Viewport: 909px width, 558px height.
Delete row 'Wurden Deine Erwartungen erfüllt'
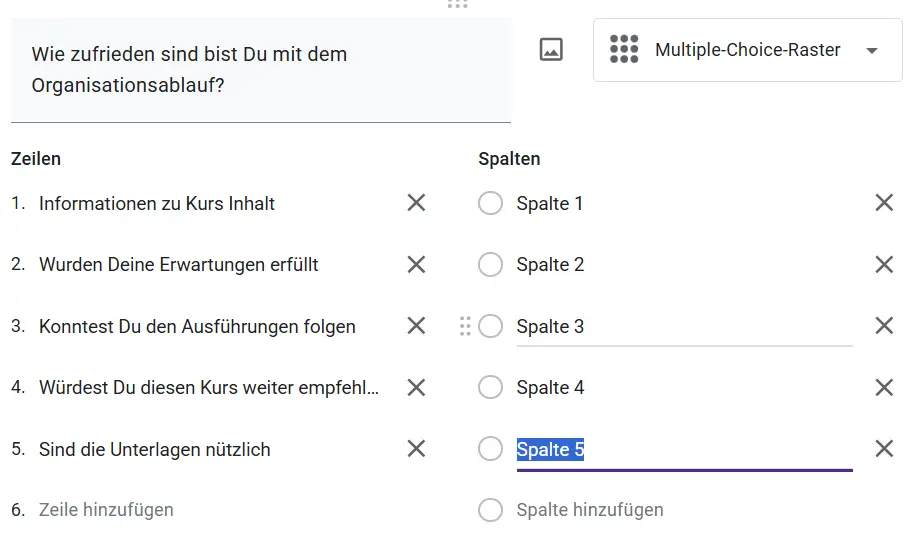coord(416,264)
